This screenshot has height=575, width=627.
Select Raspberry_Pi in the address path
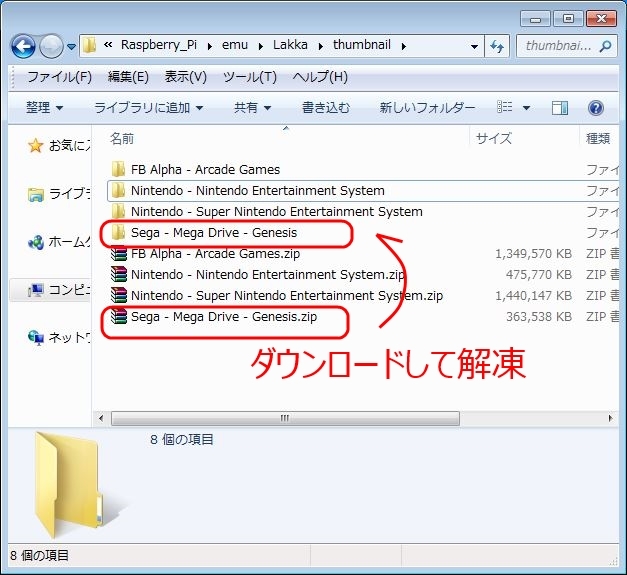click(x=159, y=45)
